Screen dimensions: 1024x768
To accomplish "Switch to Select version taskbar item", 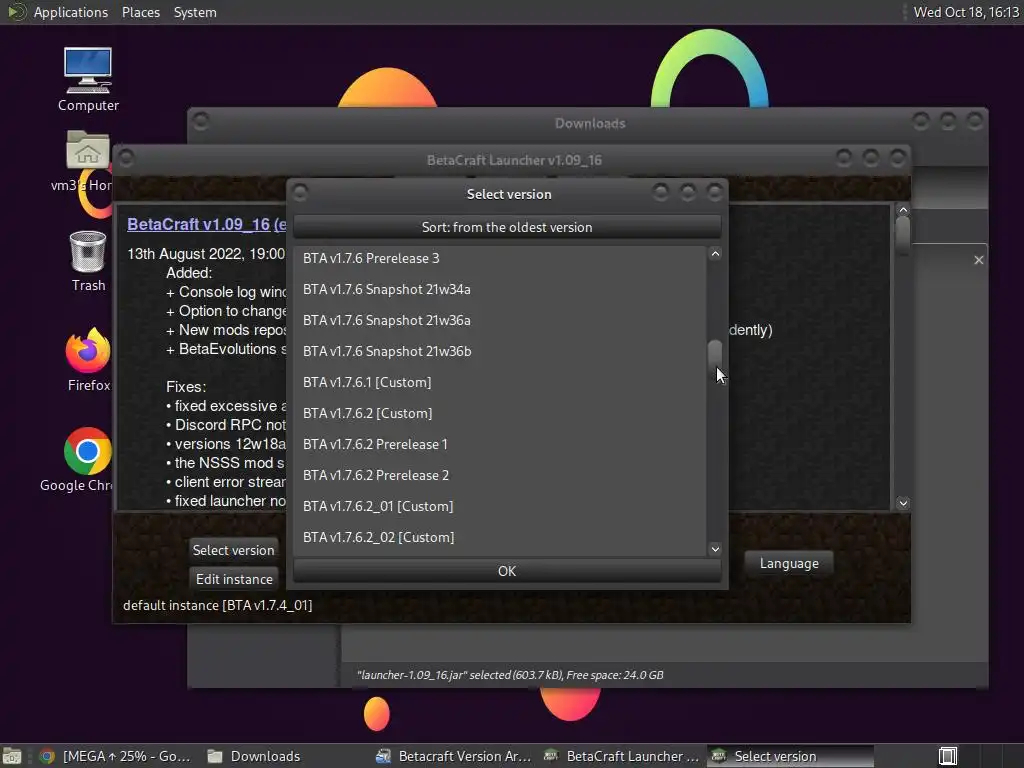I will pos(790,756).
